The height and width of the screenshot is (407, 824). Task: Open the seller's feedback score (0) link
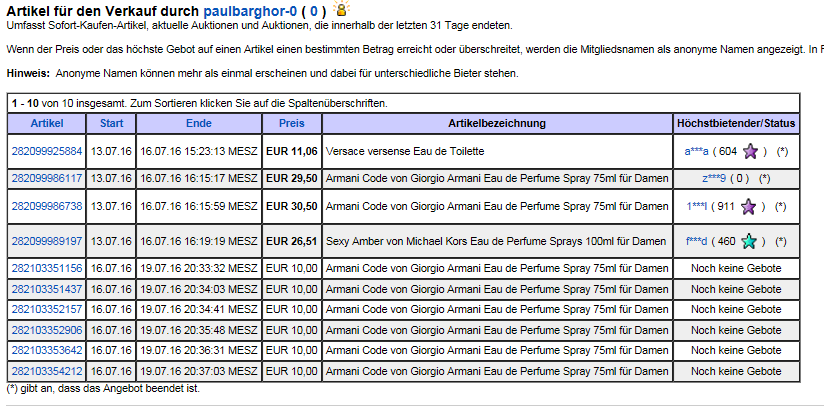pos(313,11)
